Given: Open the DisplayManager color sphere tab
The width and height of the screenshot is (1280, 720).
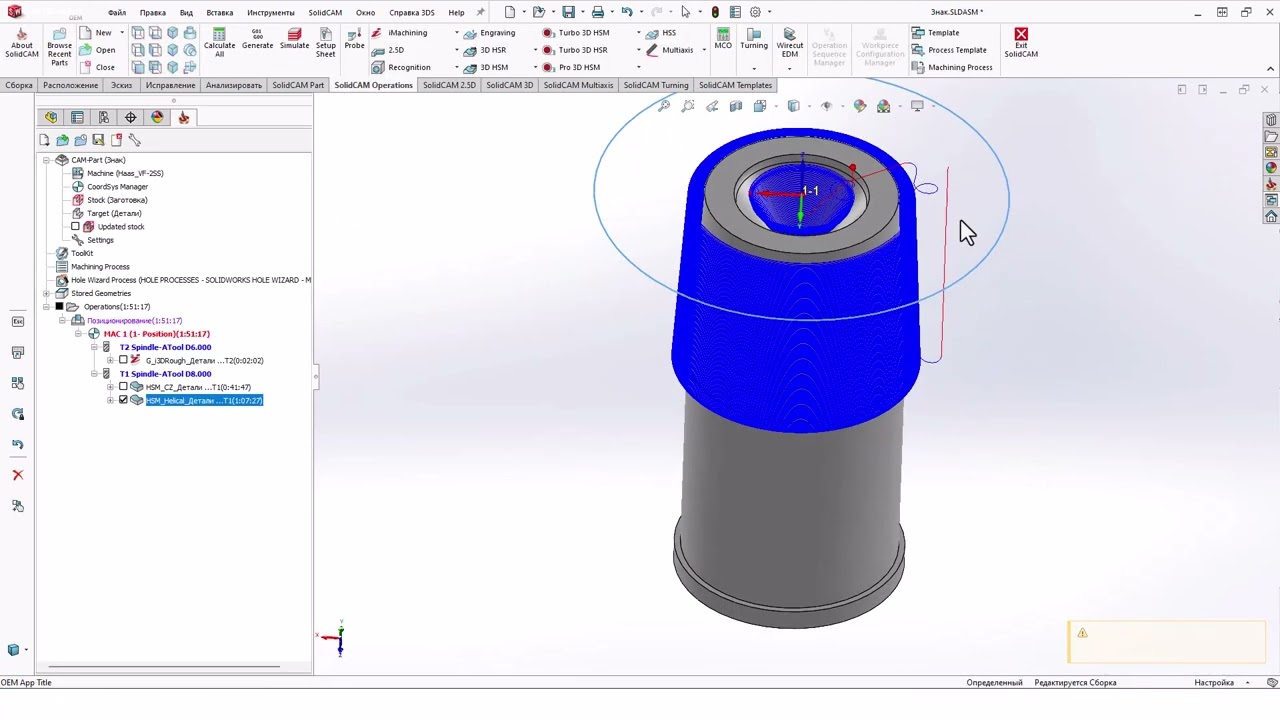Looking at the screenshot, I should [x=157, y=117].
